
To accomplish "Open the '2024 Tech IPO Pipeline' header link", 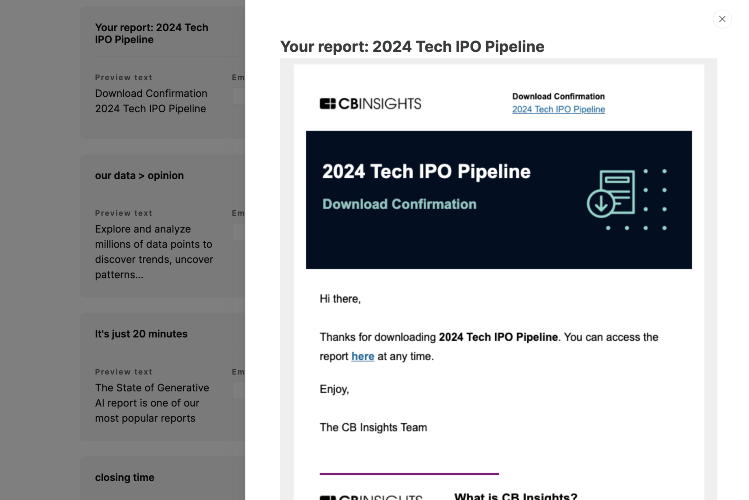I will [558, 109].
